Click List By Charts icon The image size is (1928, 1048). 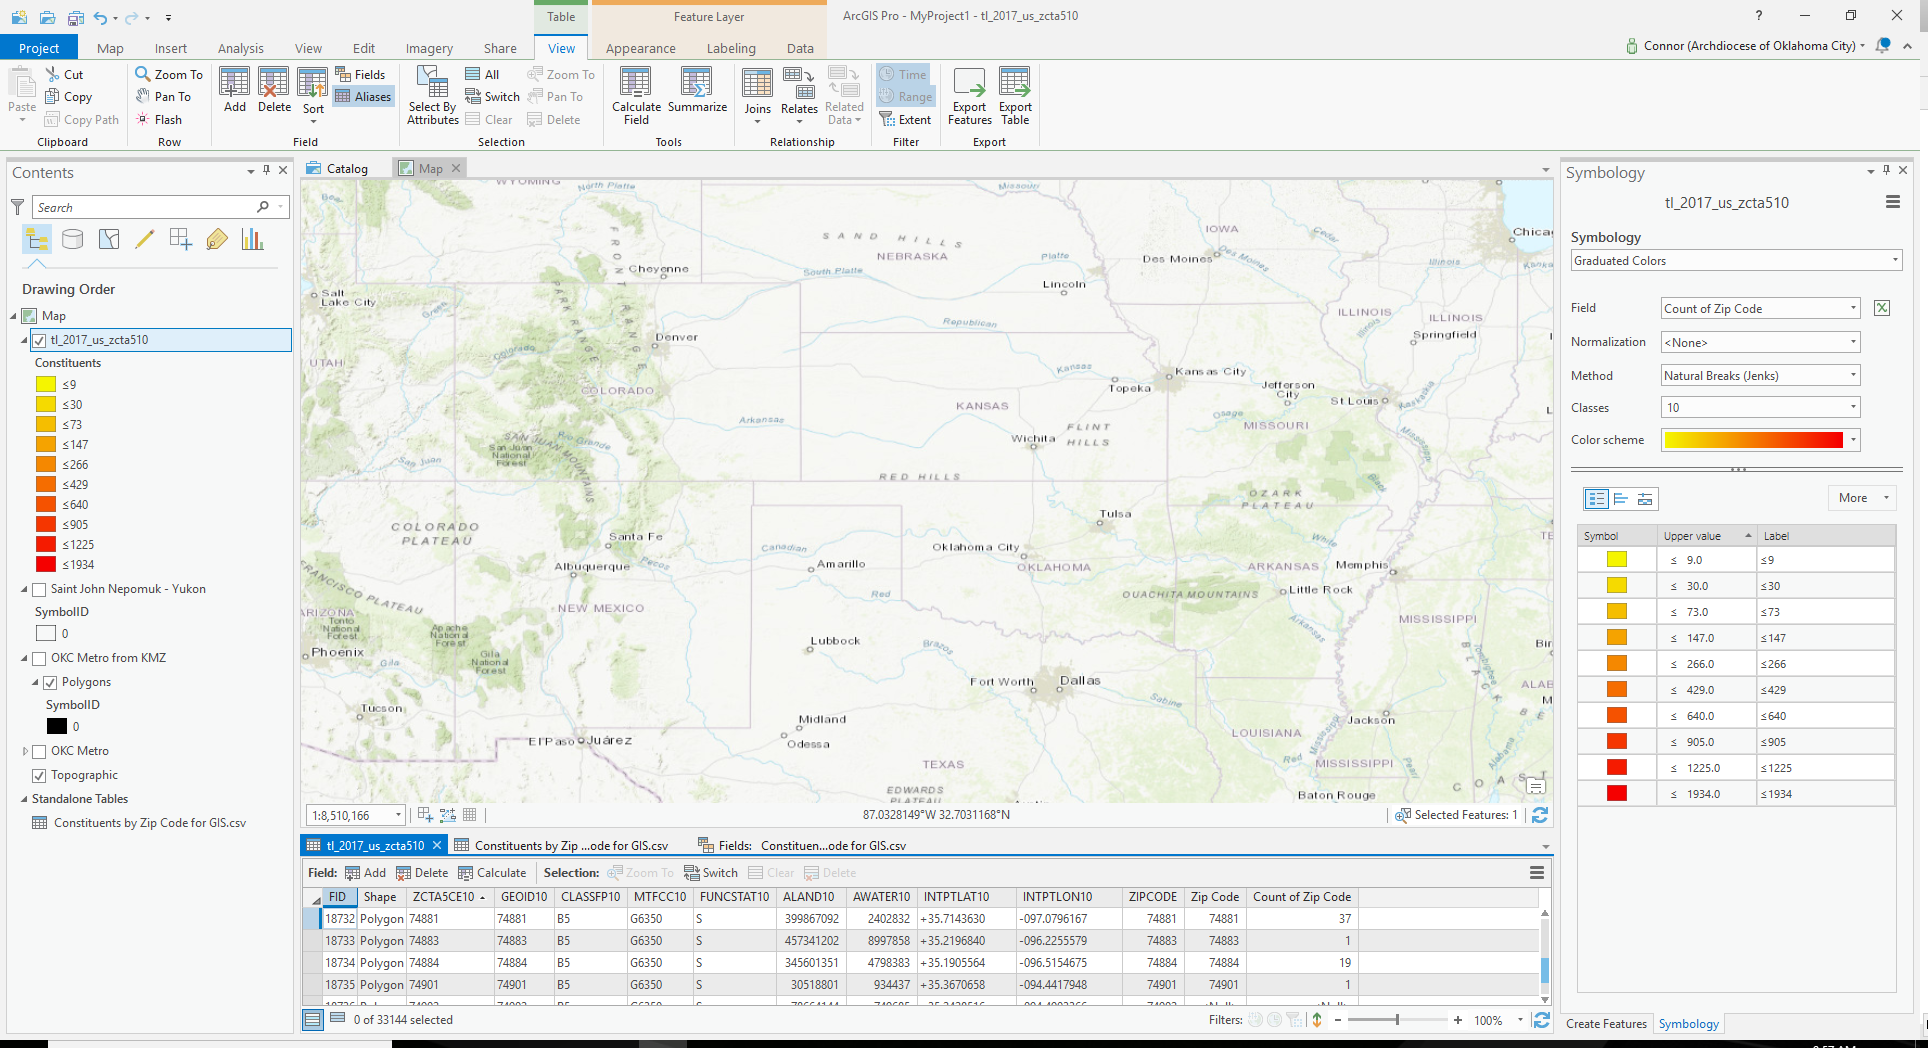pos(252,239)
